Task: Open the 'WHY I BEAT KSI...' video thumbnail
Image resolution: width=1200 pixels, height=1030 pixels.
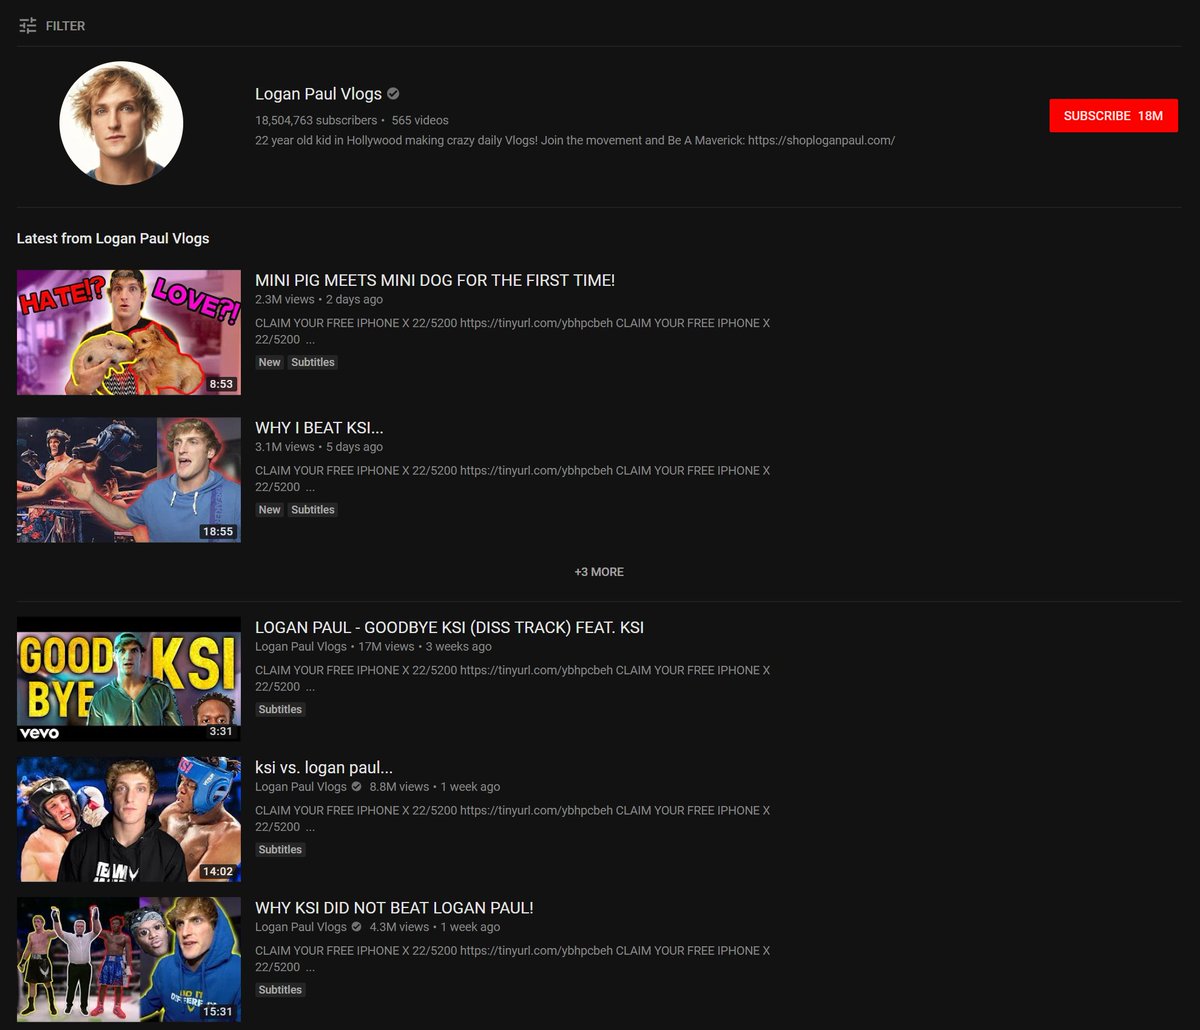Action: pyautogui.click(x=129, y=480)
